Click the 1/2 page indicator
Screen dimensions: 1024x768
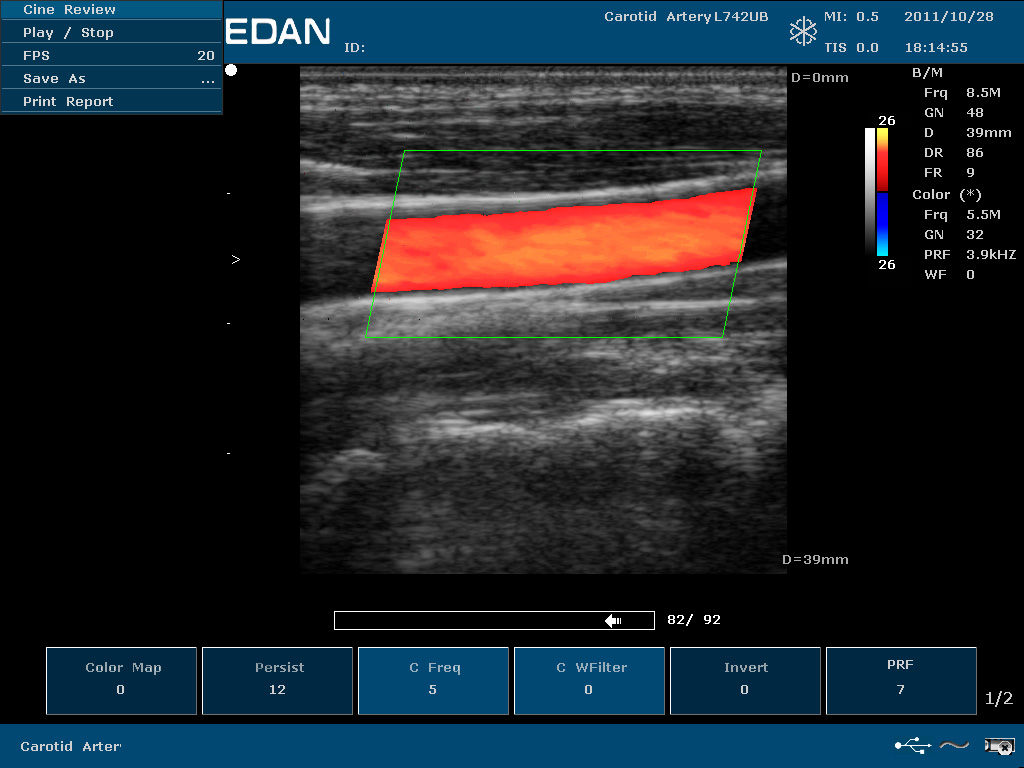[x=999, y=698]
